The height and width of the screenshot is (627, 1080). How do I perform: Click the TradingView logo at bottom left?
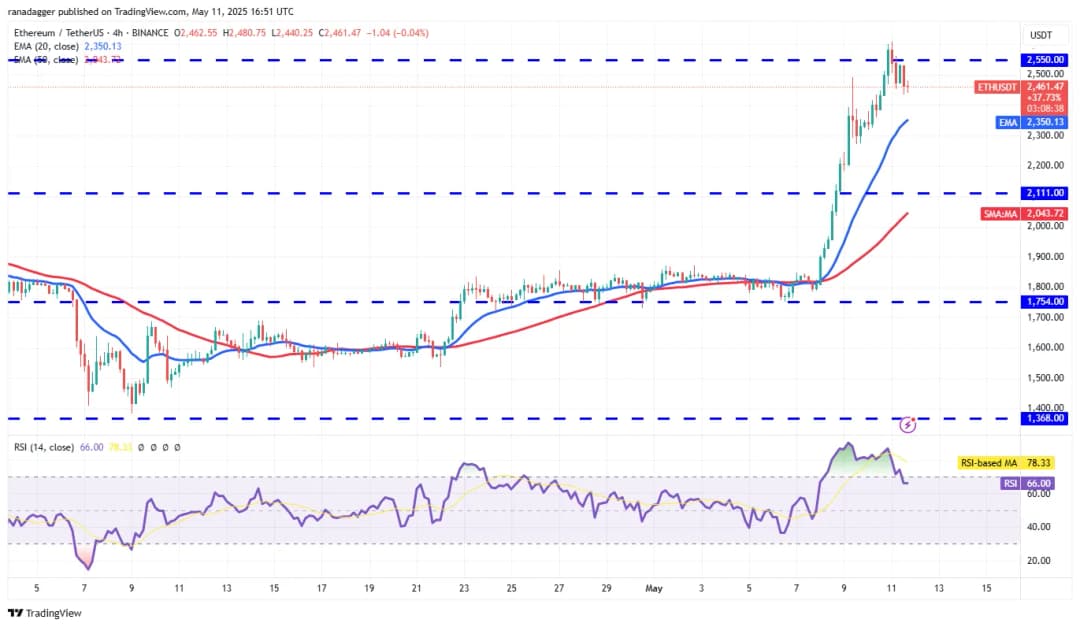[x=45, y=612]
